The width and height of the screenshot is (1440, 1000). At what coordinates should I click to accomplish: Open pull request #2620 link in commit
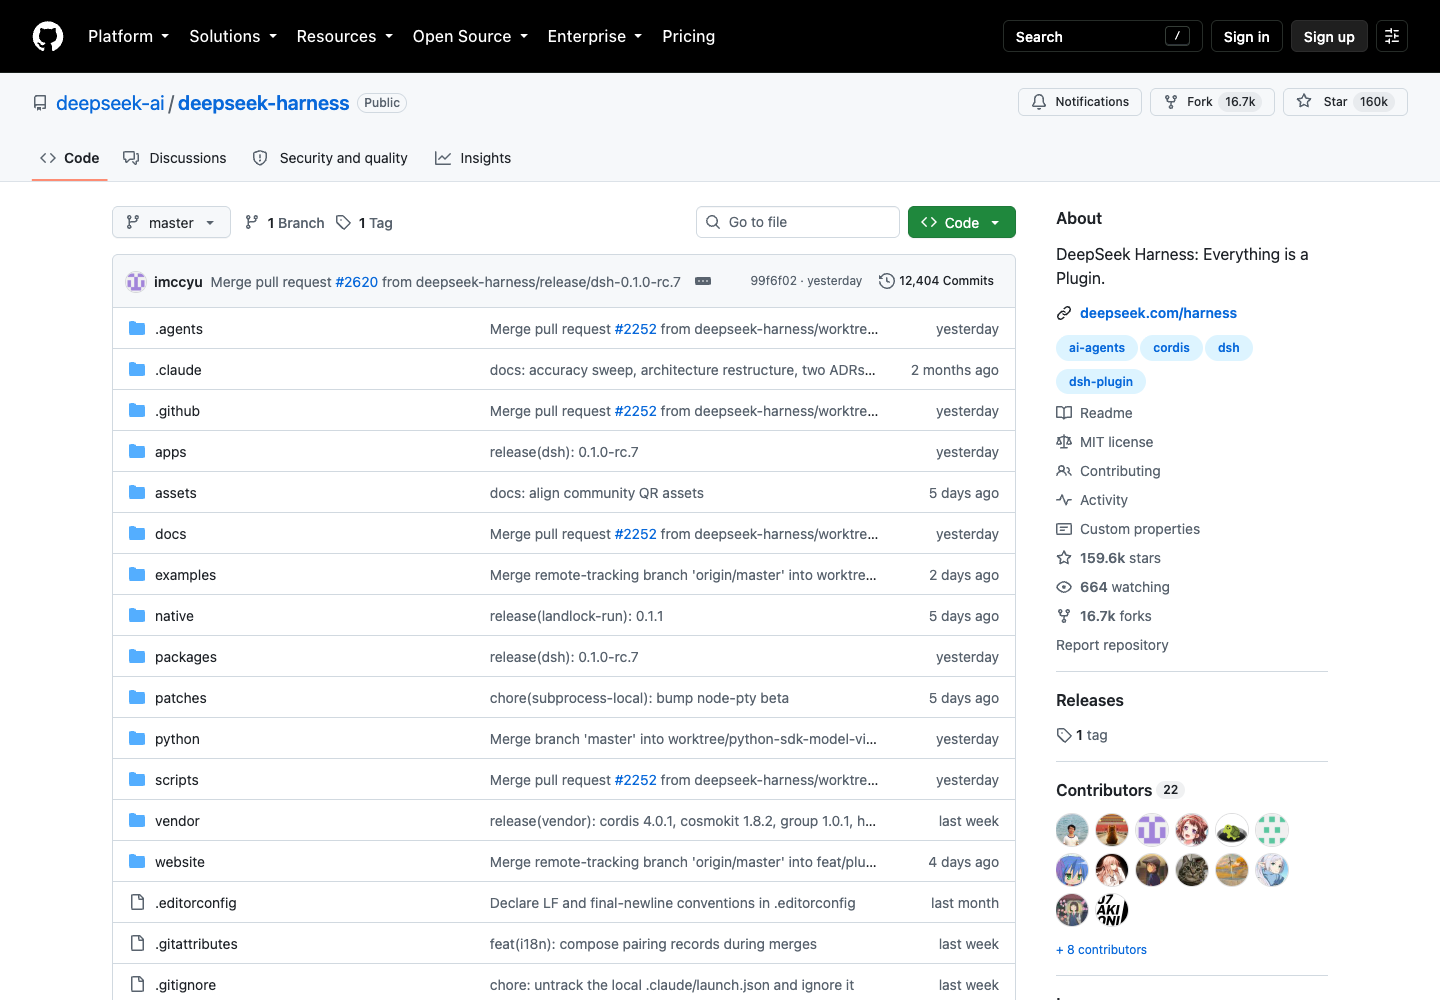(357, 282)
